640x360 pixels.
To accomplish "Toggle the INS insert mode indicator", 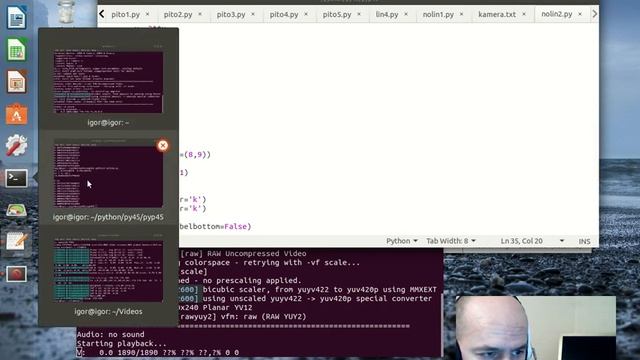I will pyautogui.click(x=584, y=241).
